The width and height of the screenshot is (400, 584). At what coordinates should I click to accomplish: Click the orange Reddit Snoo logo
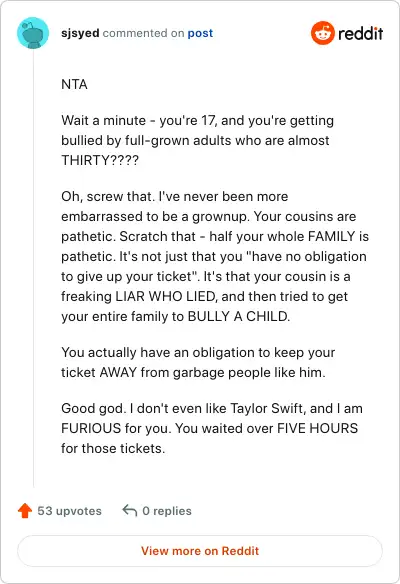323,33
